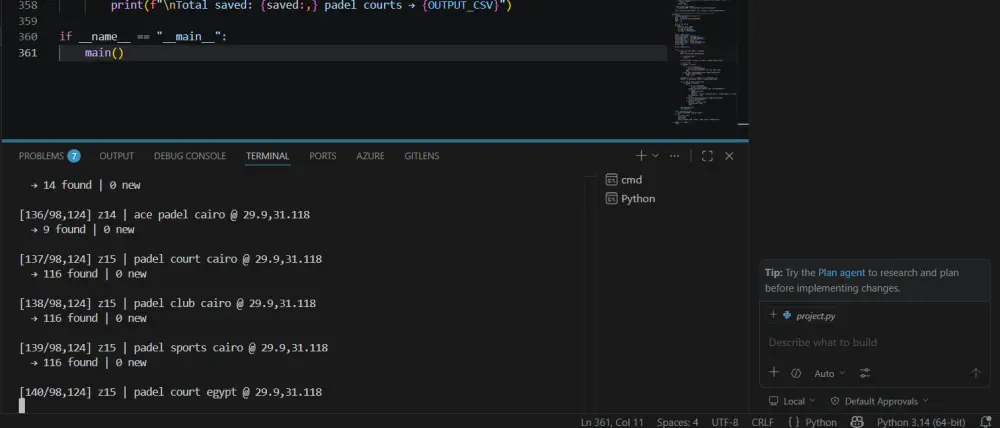Focus the Describe what to build input
This screenshot has height=428, width=1000.
tap(874, 343)
